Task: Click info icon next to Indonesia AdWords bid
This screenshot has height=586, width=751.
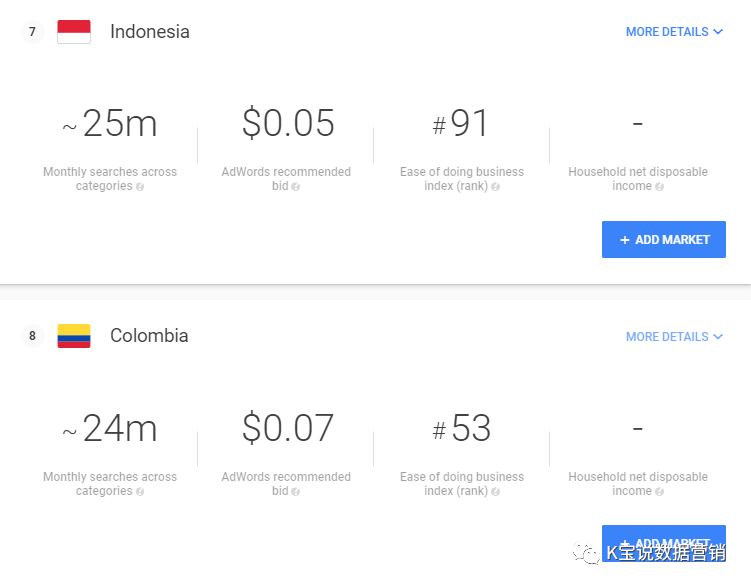Action: [295, 187]
